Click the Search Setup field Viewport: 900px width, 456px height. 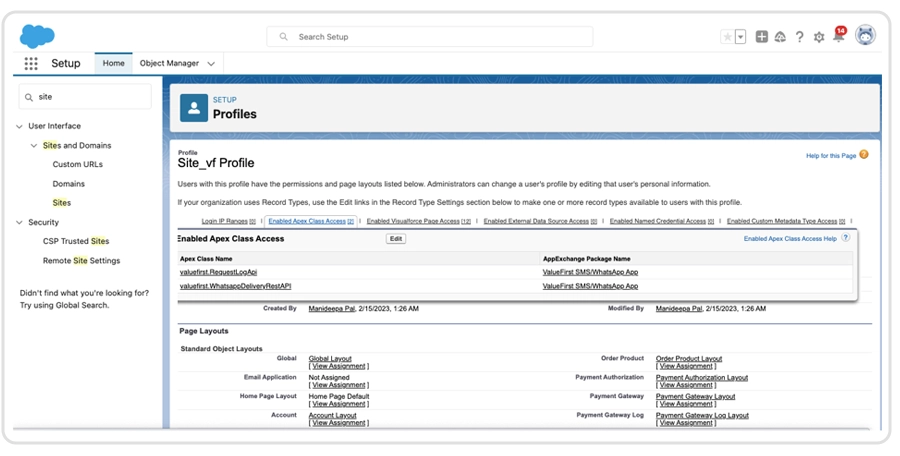point(430,37)
